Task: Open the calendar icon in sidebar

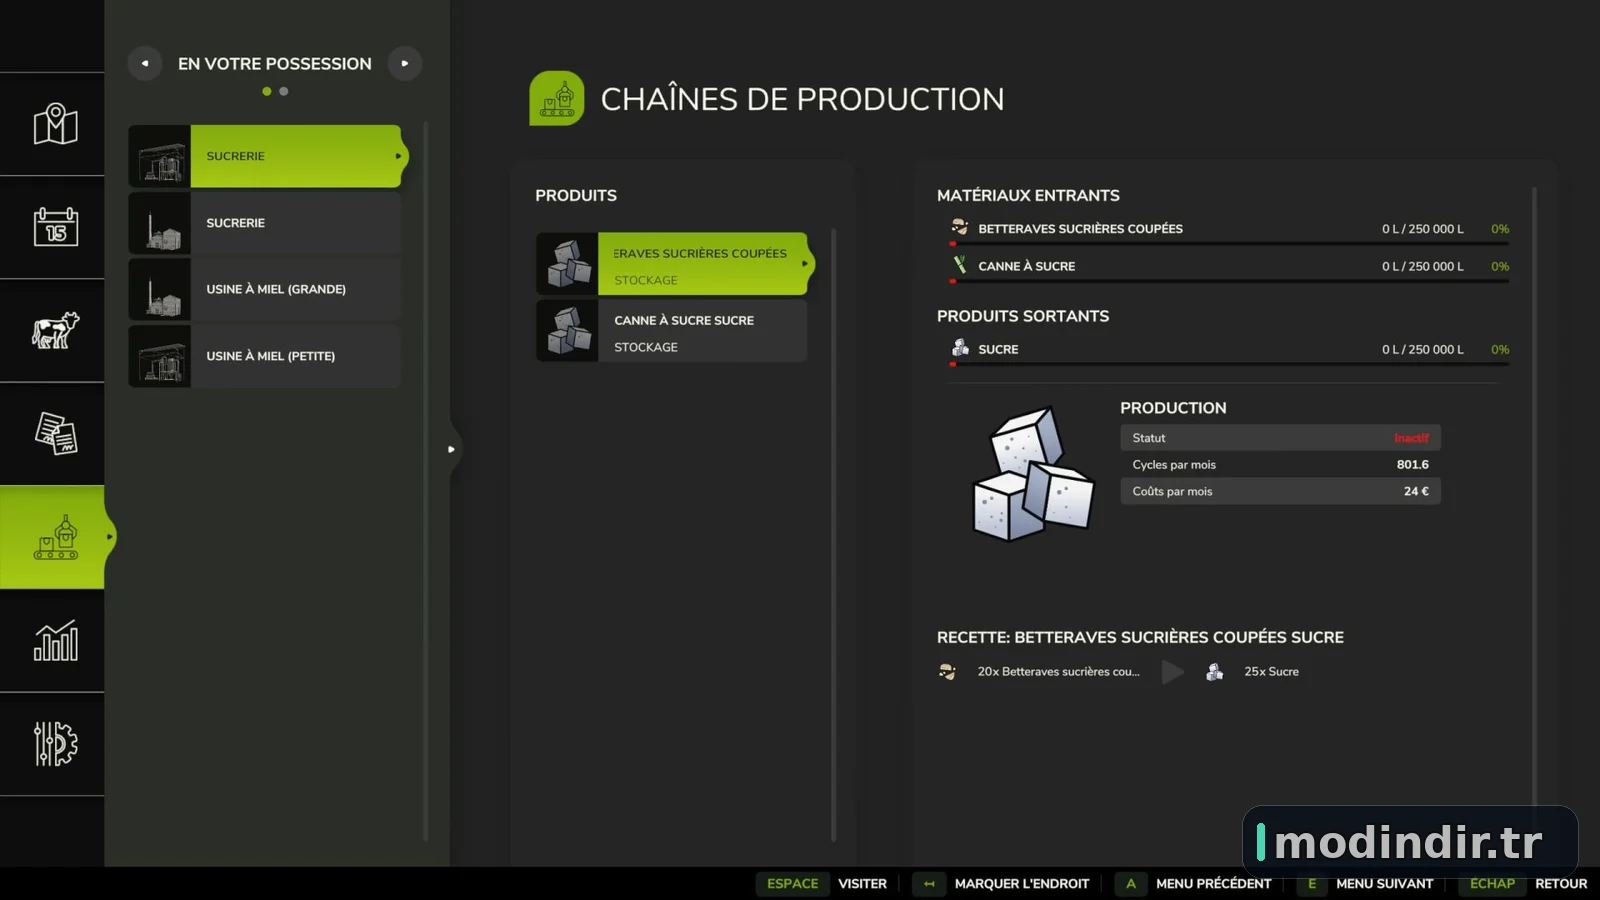Action: point(55,227)
